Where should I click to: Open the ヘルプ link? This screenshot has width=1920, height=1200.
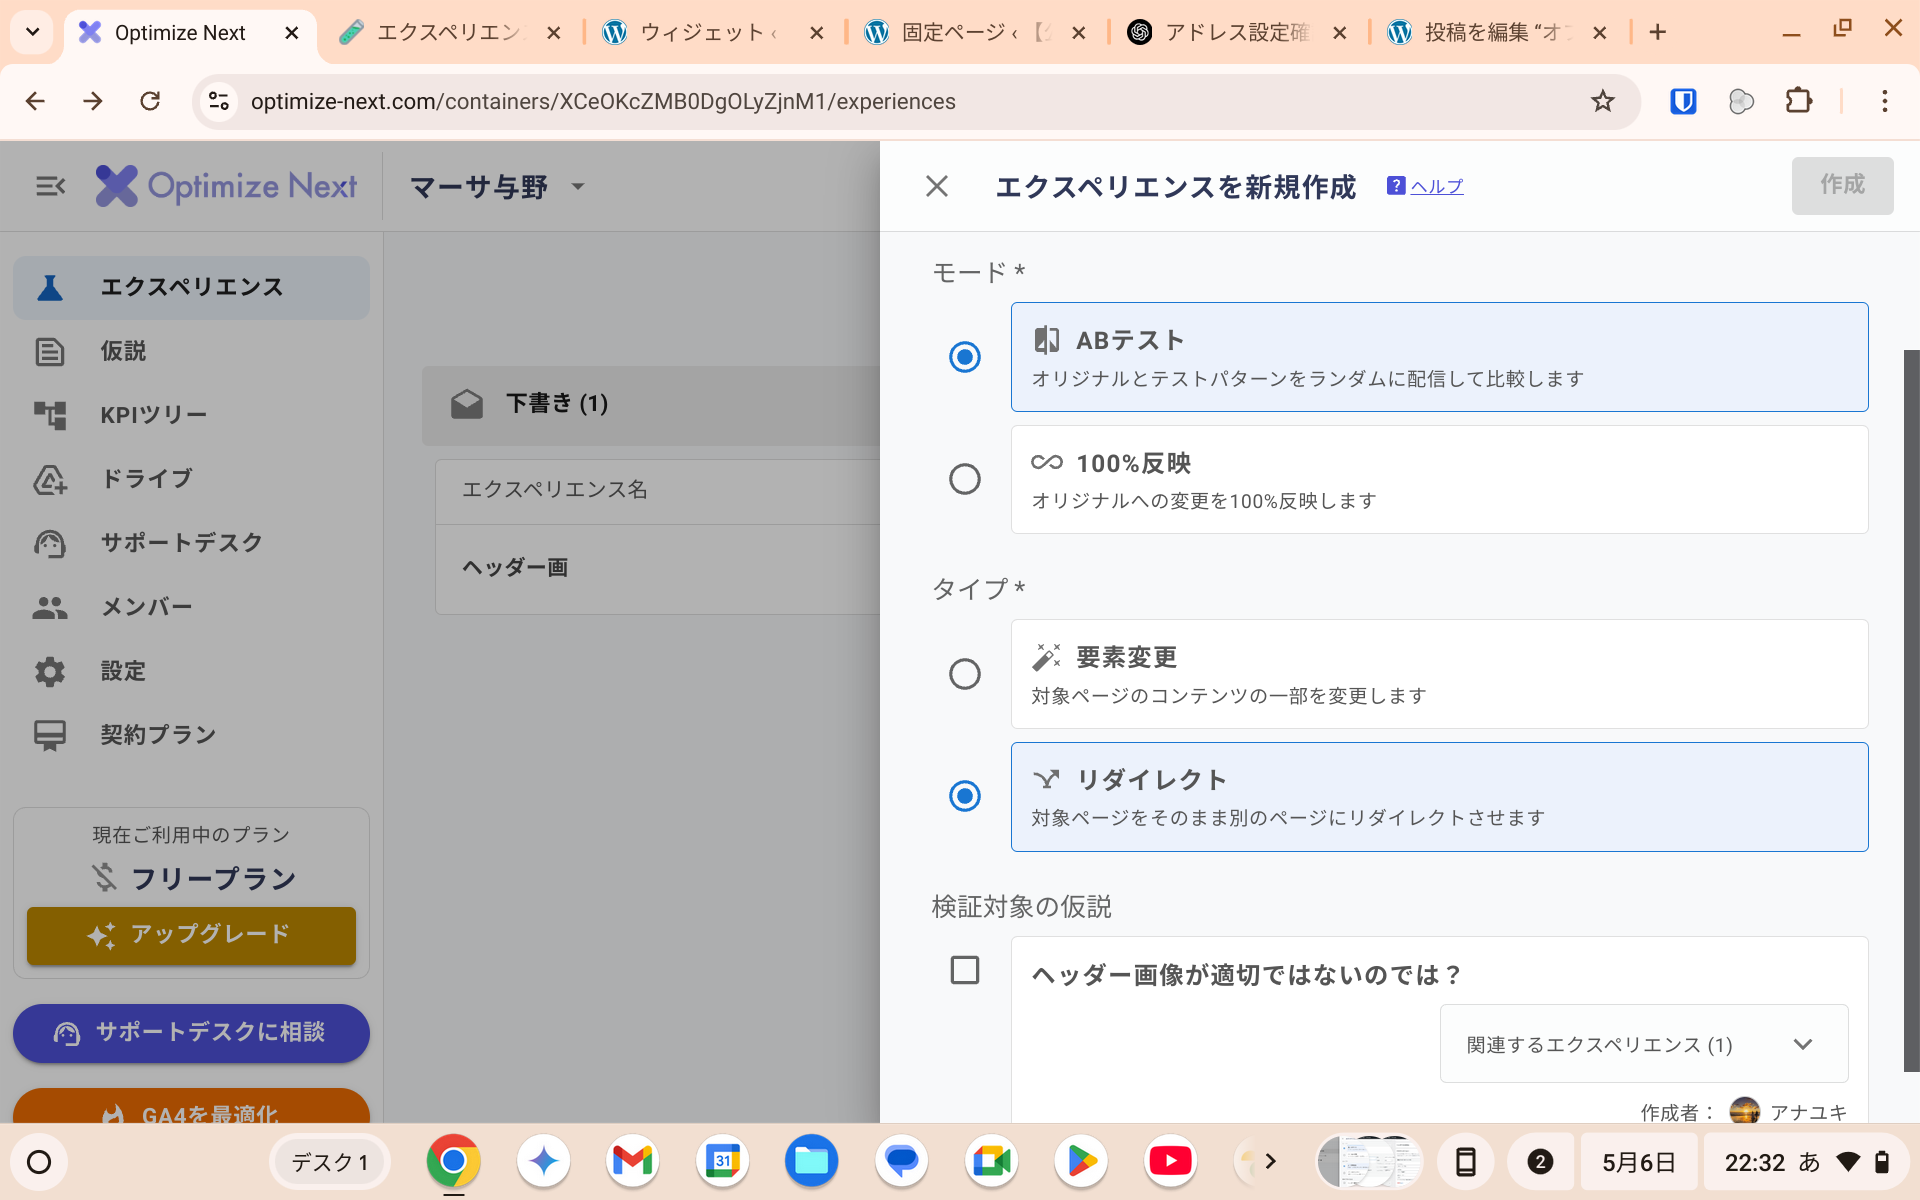click(1437, 186)
